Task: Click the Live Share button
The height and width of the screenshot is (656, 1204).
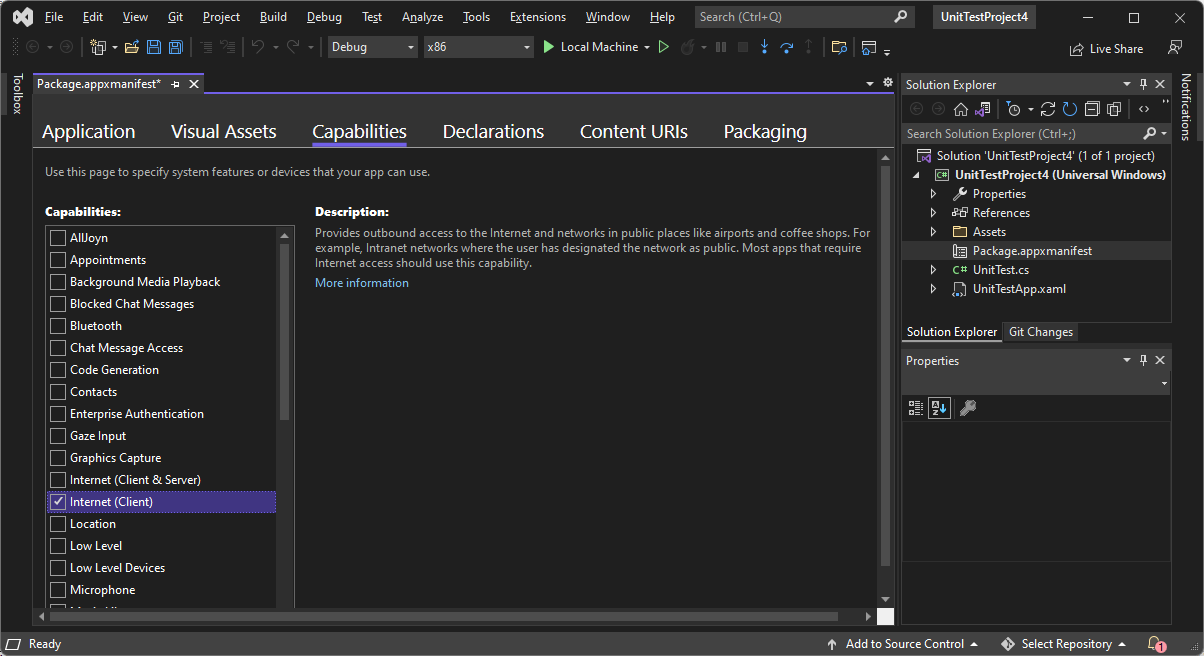Action: (1106, 49)
